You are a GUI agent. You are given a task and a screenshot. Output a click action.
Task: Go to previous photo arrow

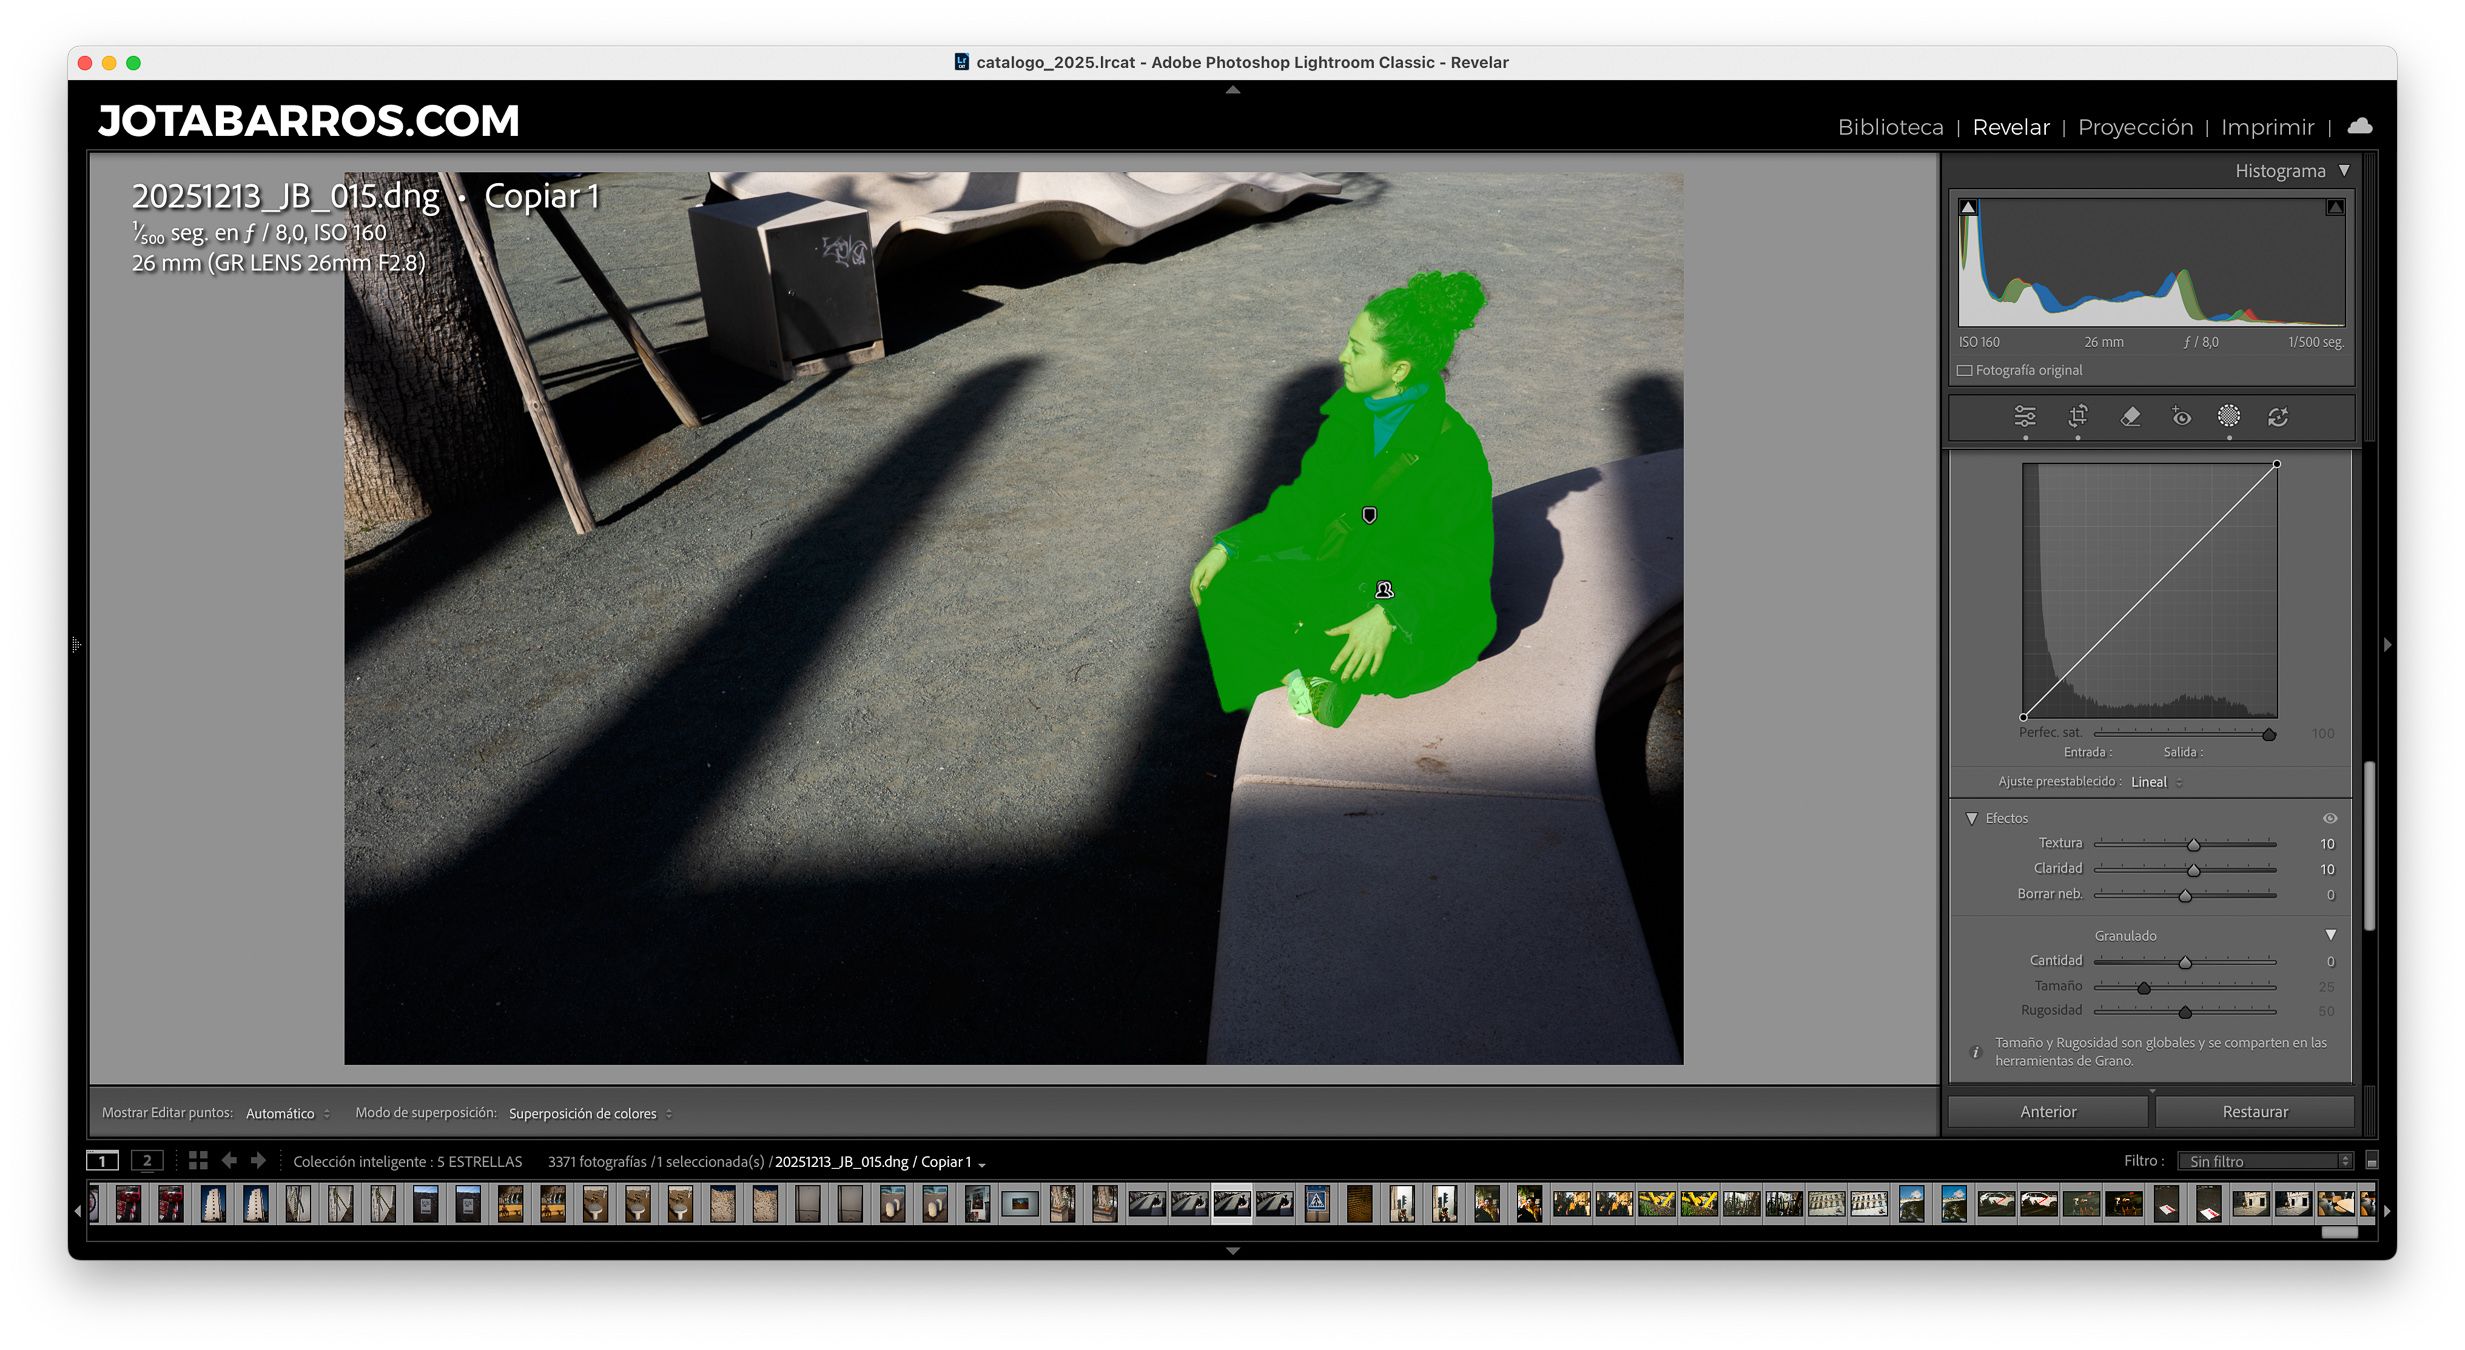coord(229,1160)
